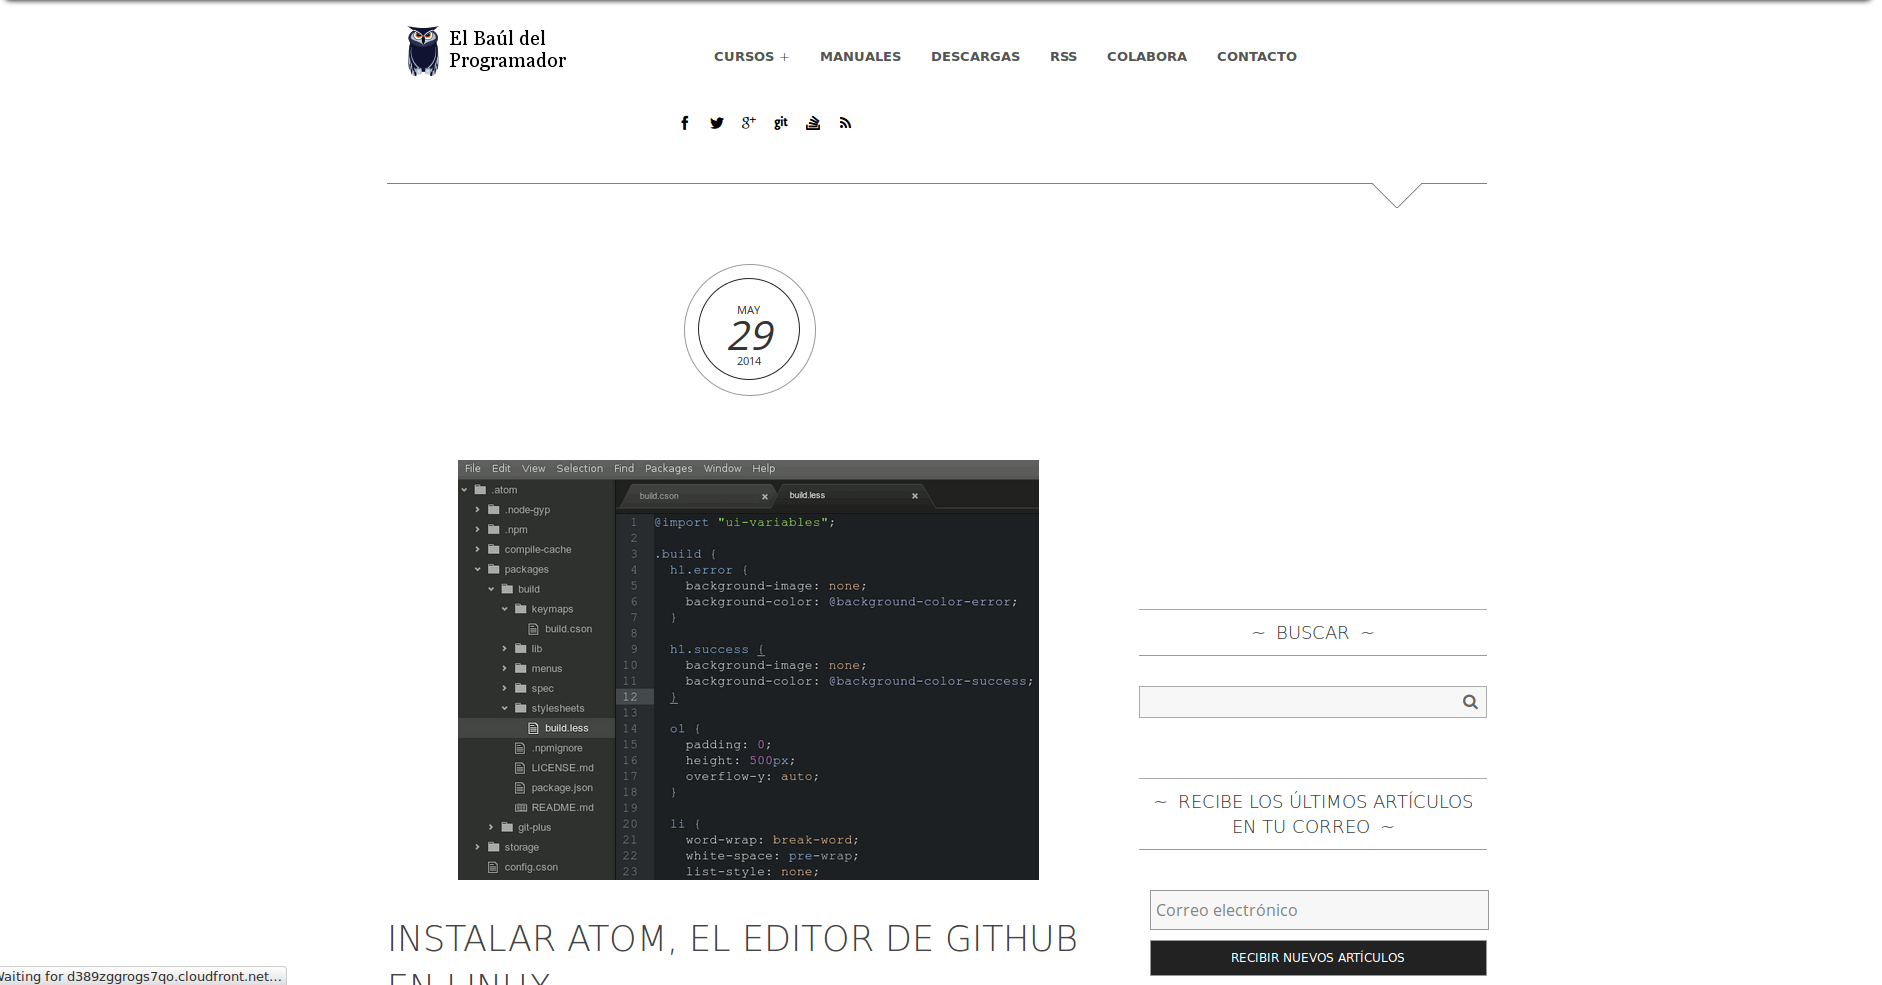Click the El Baúl del Programador site title
This screenshot has height=985, width=1882.
pos(507,50)
